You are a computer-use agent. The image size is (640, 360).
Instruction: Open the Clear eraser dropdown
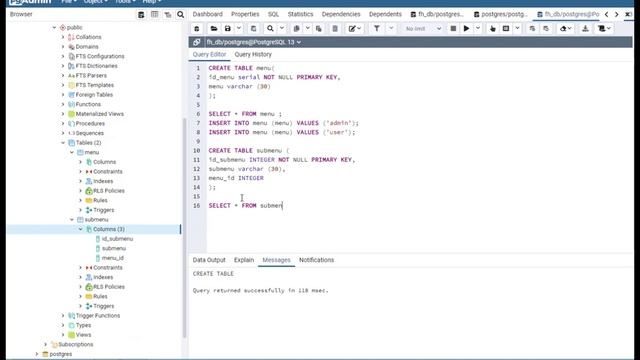click(x=565, y=29)
